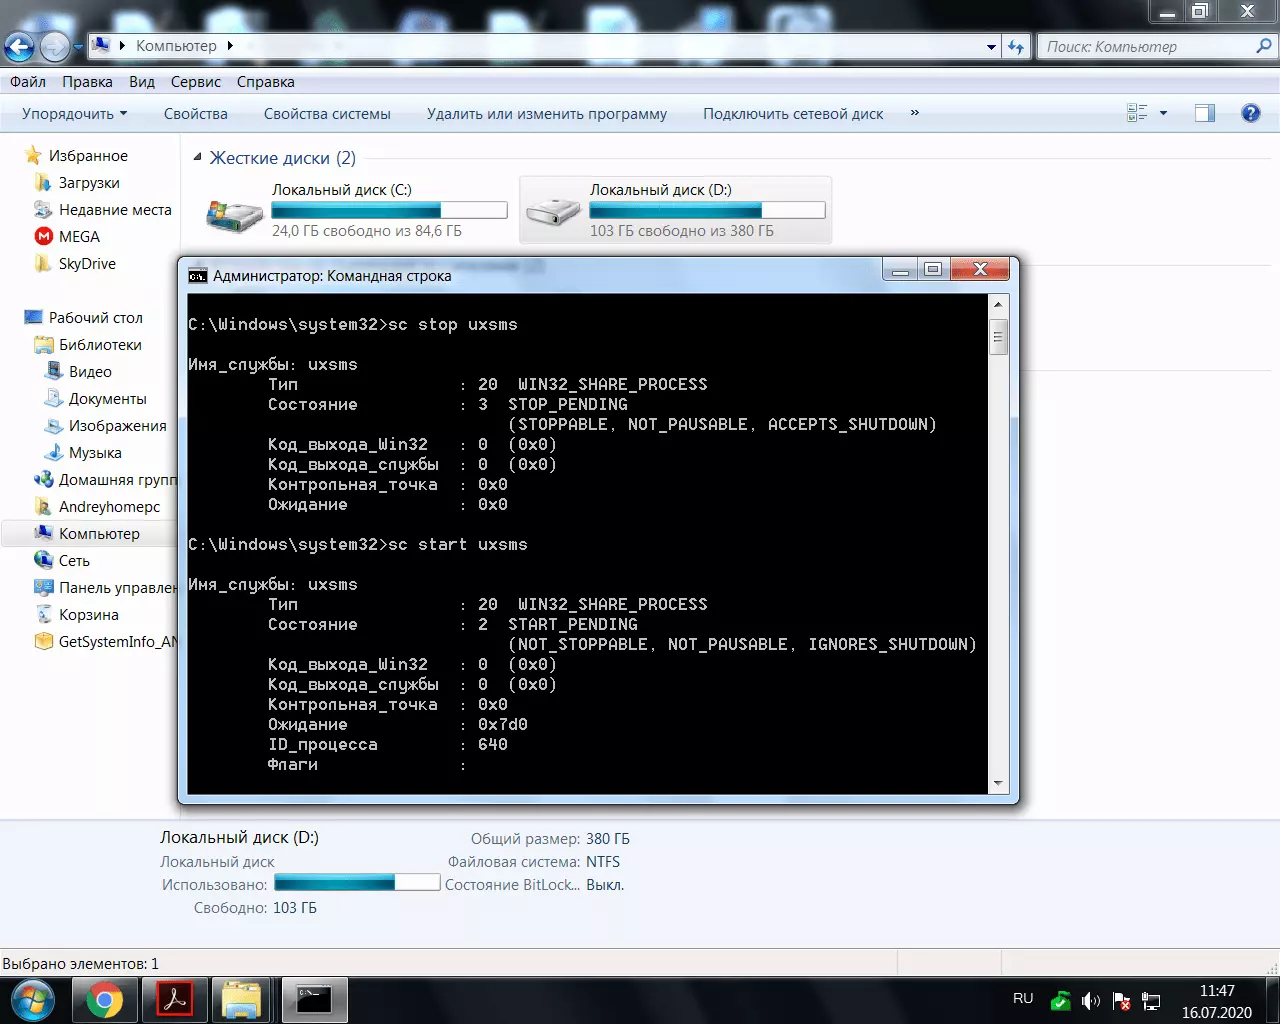
Task: Click breadcrumb arrow after Компьютер
Action: point(230,45)
